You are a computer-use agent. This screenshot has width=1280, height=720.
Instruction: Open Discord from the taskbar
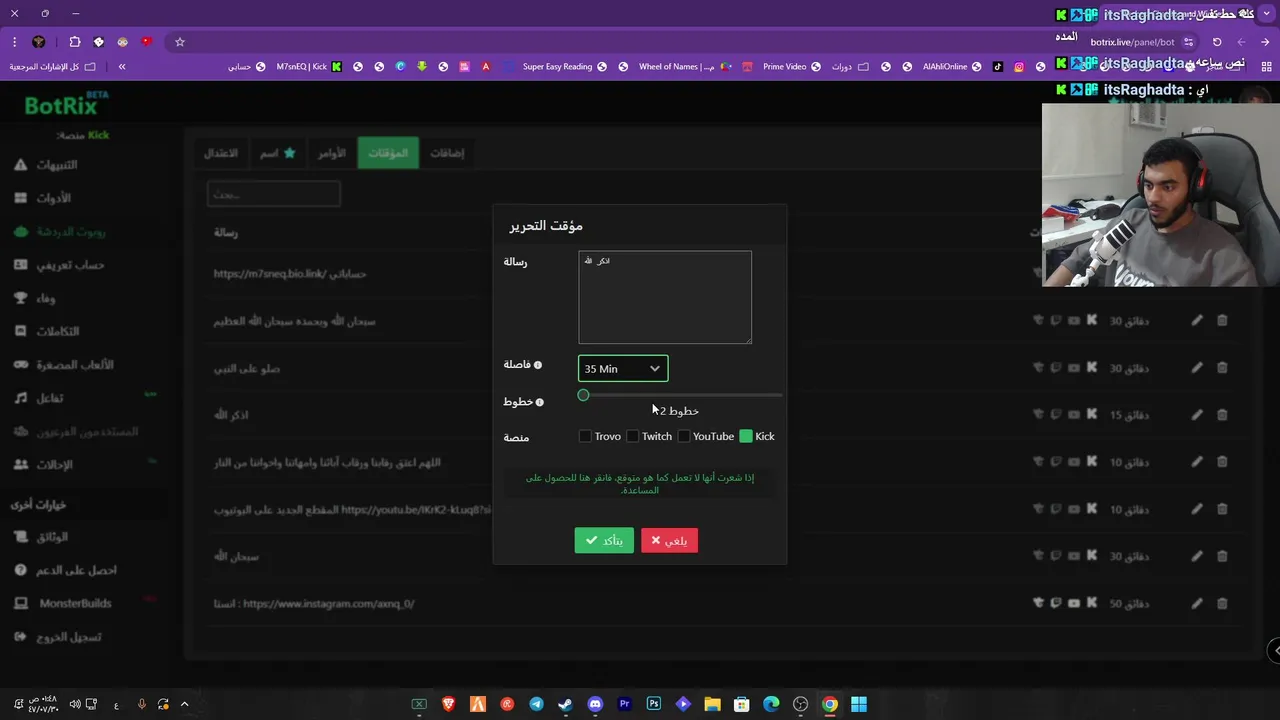(x=595, y=704)
